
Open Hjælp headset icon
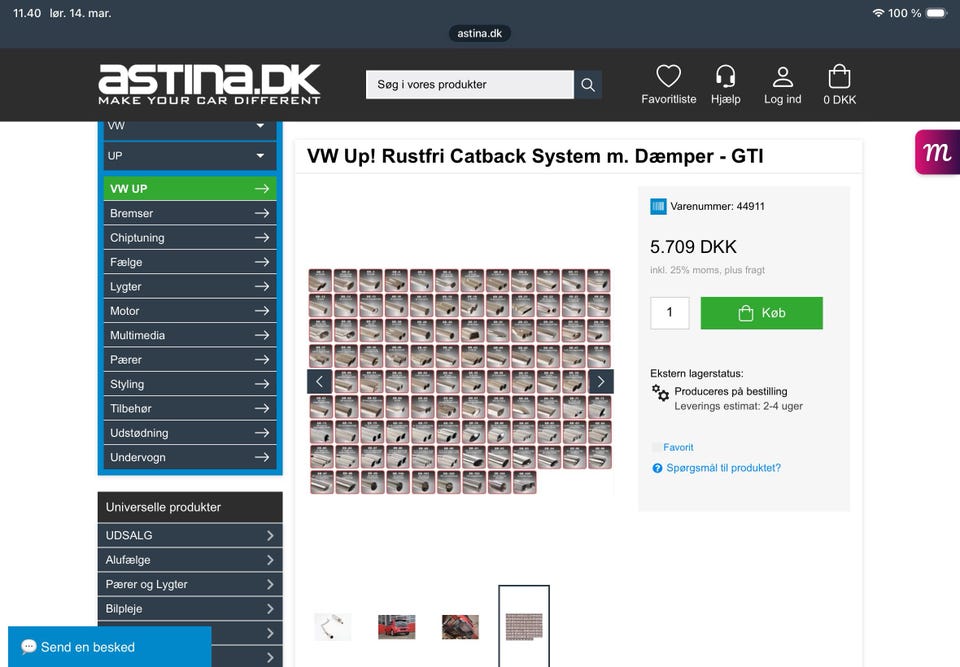click(x=726, y=77)
